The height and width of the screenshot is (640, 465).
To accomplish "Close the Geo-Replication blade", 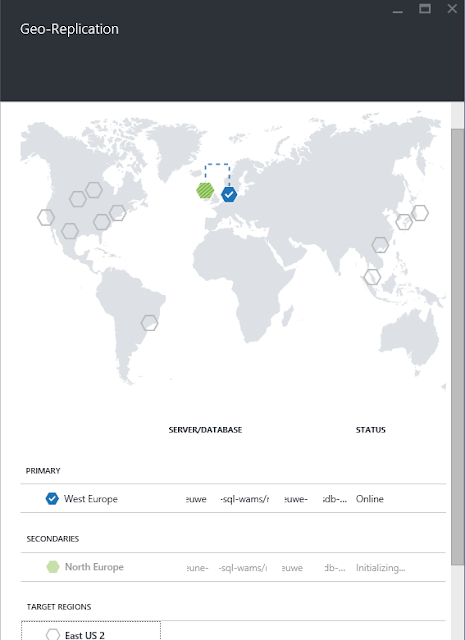I will [452, 9].
